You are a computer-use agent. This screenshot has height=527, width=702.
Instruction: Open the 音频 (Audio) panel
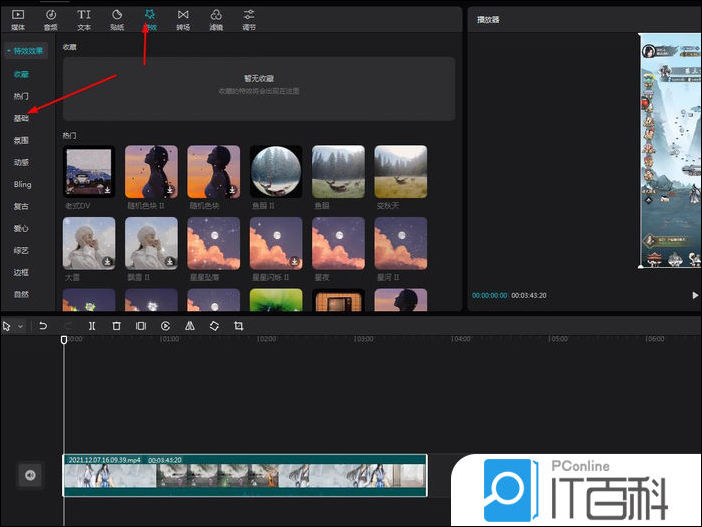[51, 19]
